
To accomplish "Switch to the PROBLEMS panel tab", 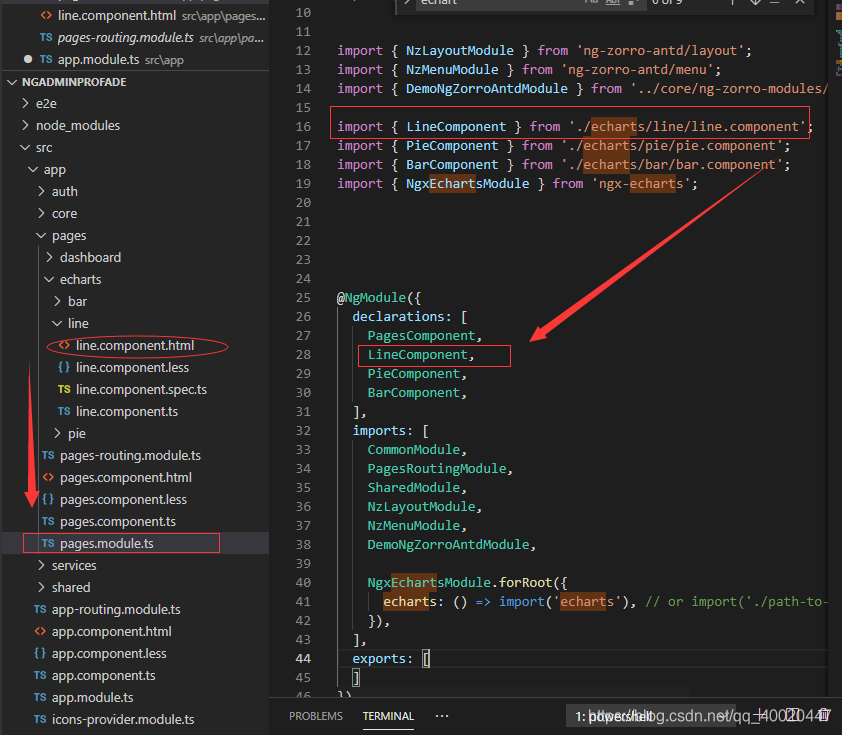I will point(316,716).
